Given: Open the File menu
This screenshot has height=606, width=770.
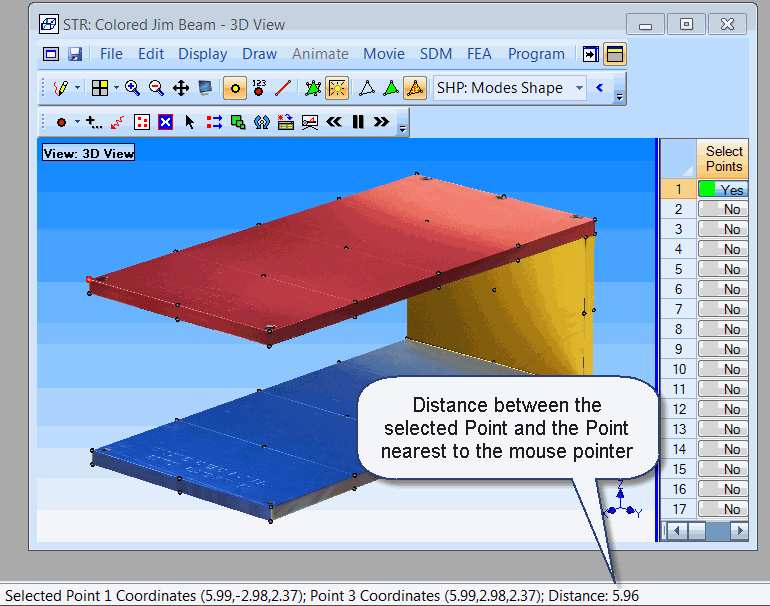Looking at the screenshot, I should 111,54.
